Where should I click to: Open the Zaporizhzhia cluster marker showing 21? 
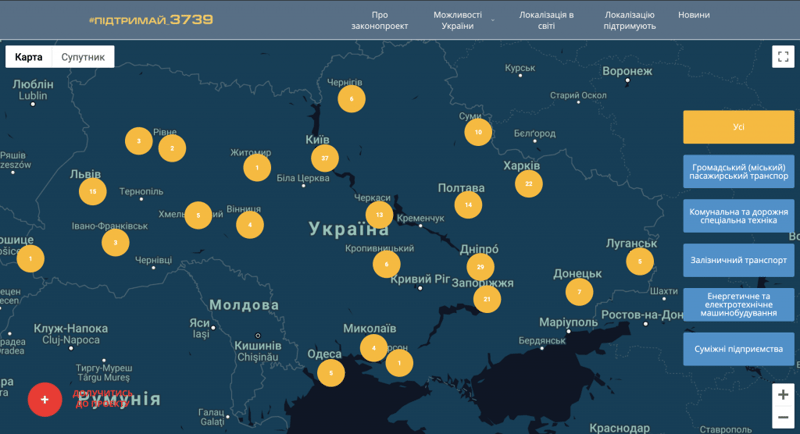(x=487, y=298)
